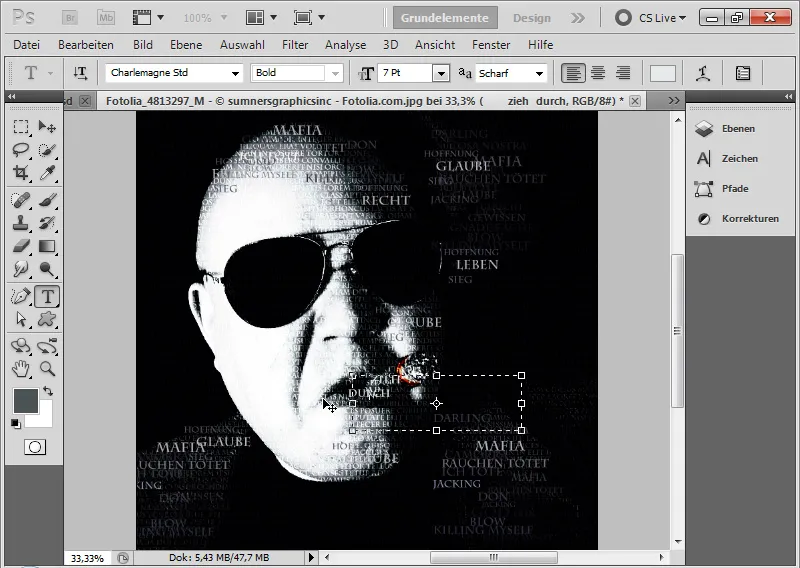The height and width of the screenshot is (568, 800).
Task: Open the Filter menu
Action: pos(295,45)
